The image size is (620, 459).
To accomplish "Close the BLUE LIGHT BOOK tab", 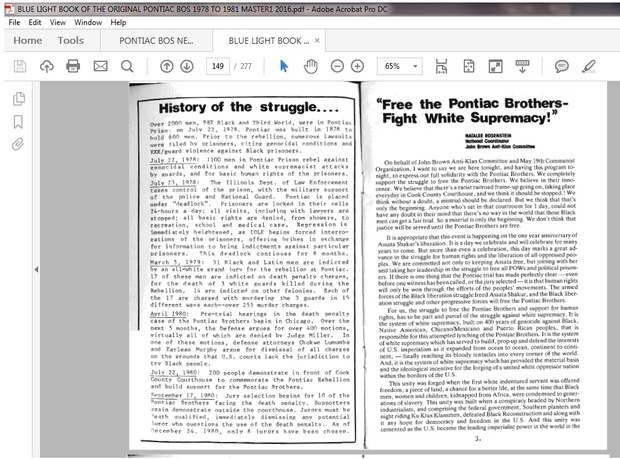I will click(317, 40).
